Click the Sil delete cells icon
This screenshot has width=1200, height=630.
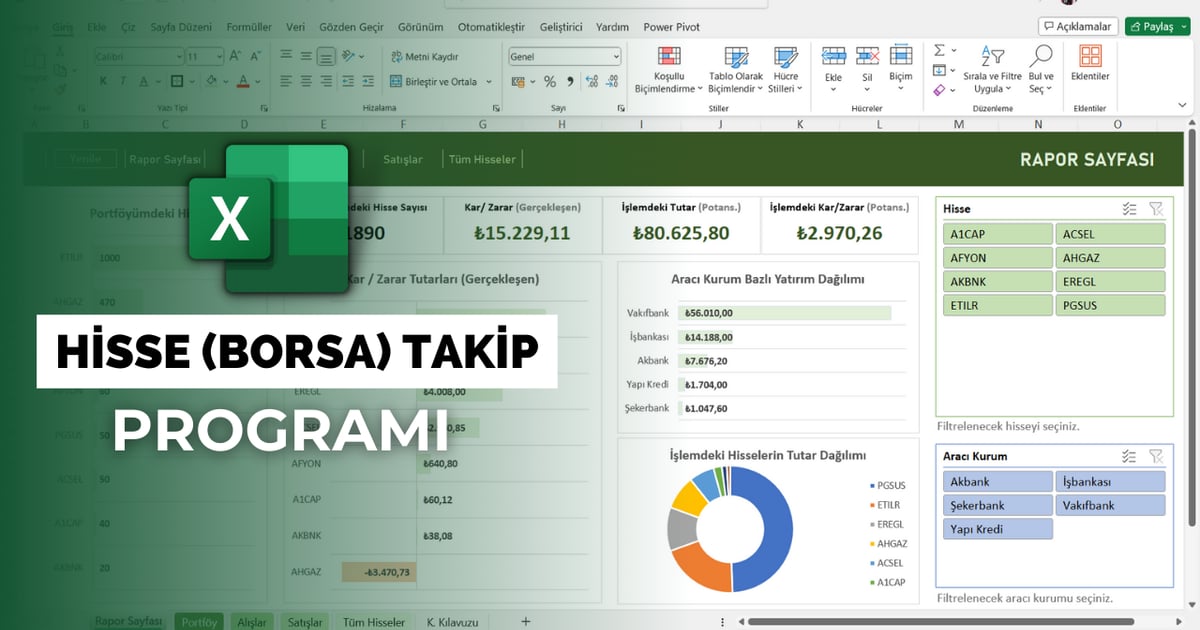pos(867,56)
